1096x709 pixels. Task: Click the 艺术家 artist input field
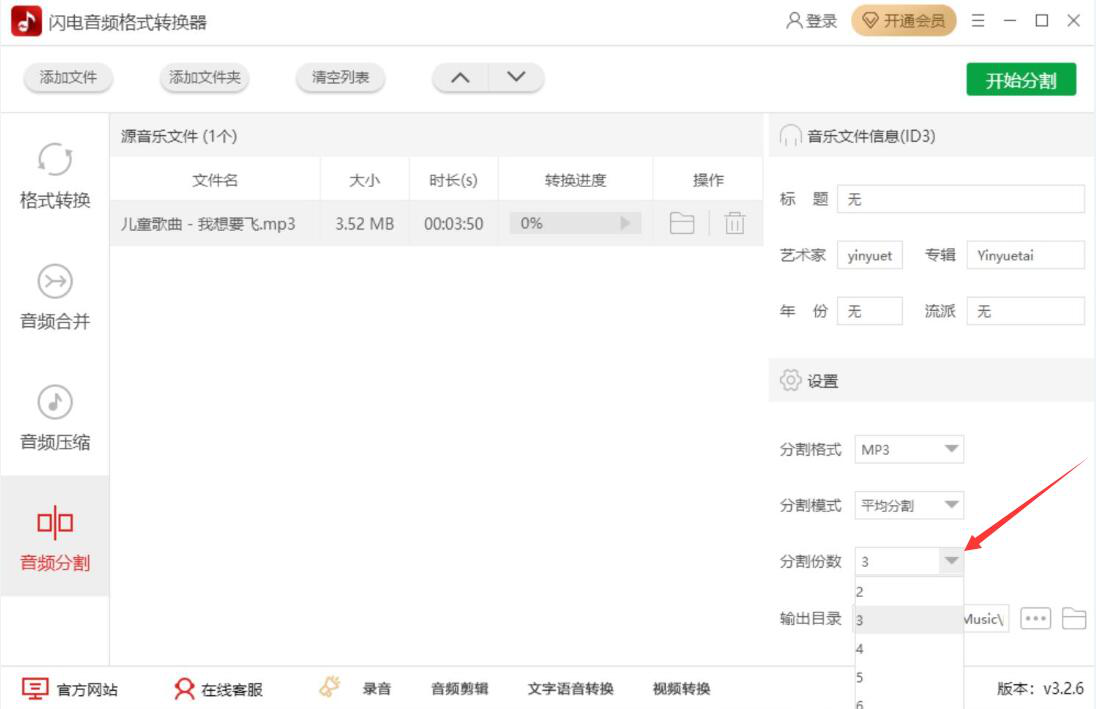870,255
